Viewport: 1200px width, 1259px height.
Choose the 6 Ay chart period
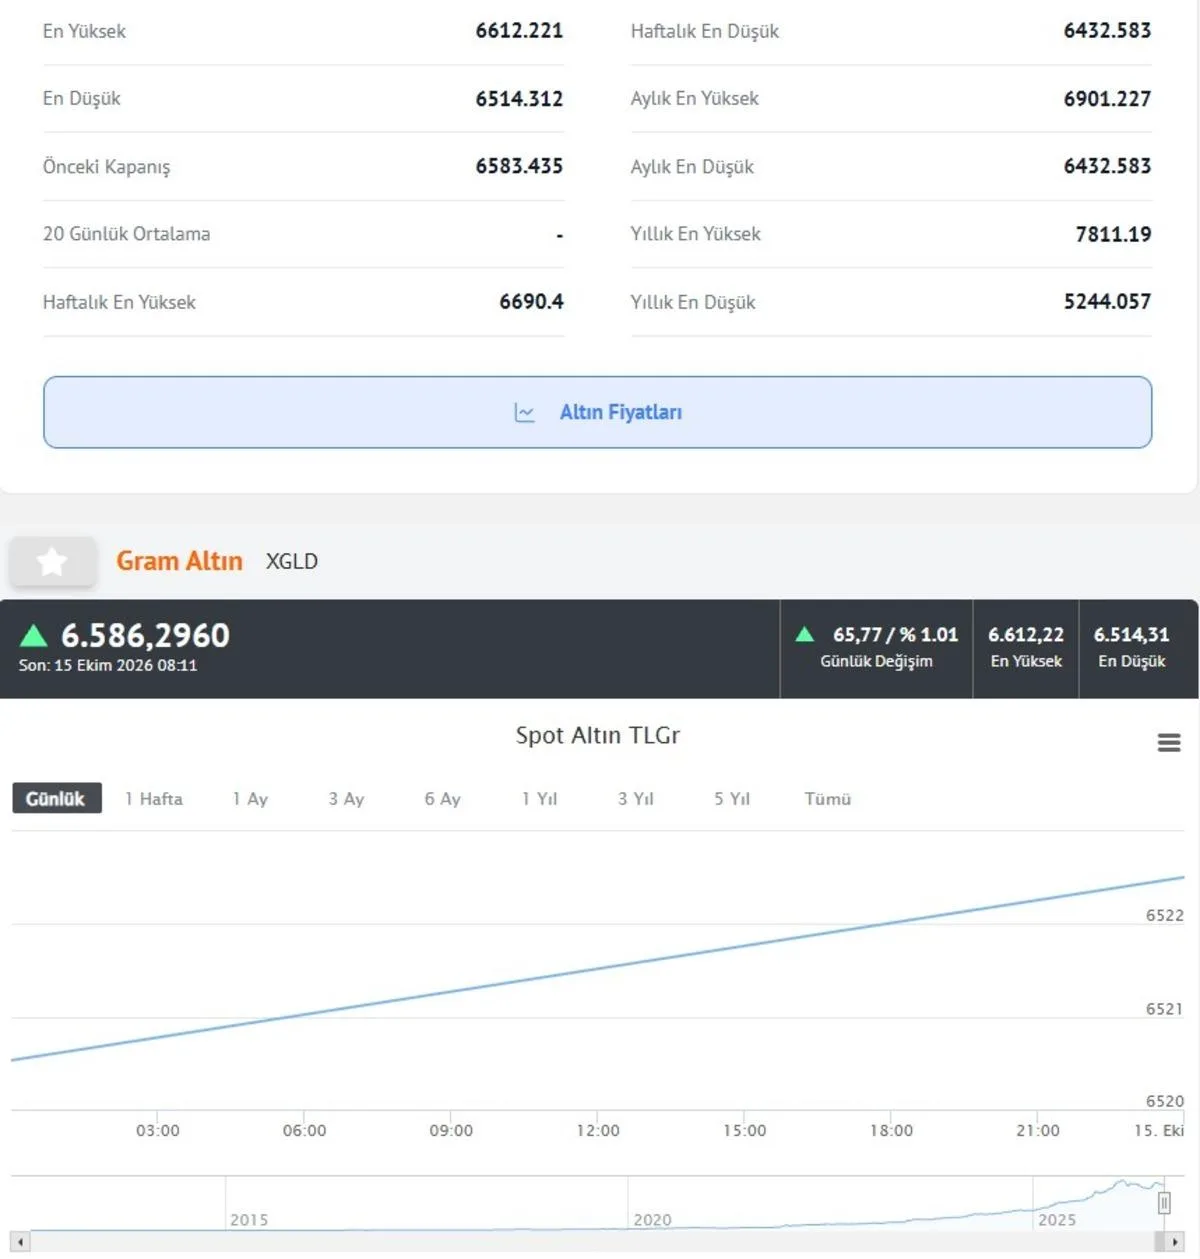(442, 798)
